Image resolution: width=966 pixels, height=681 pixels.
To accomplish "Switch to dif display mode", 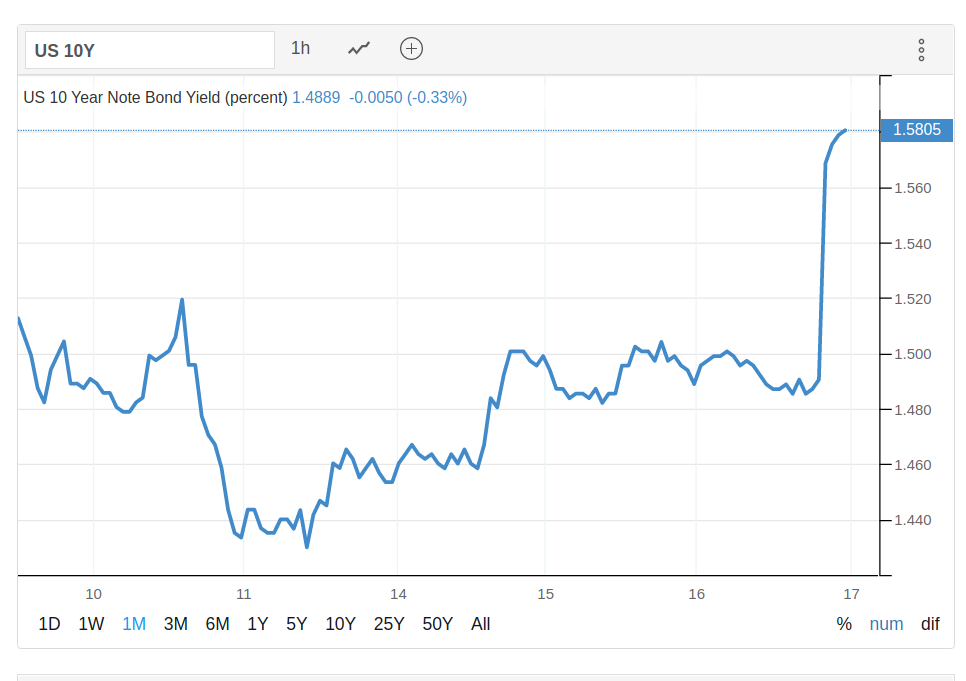I will point(930,624).
